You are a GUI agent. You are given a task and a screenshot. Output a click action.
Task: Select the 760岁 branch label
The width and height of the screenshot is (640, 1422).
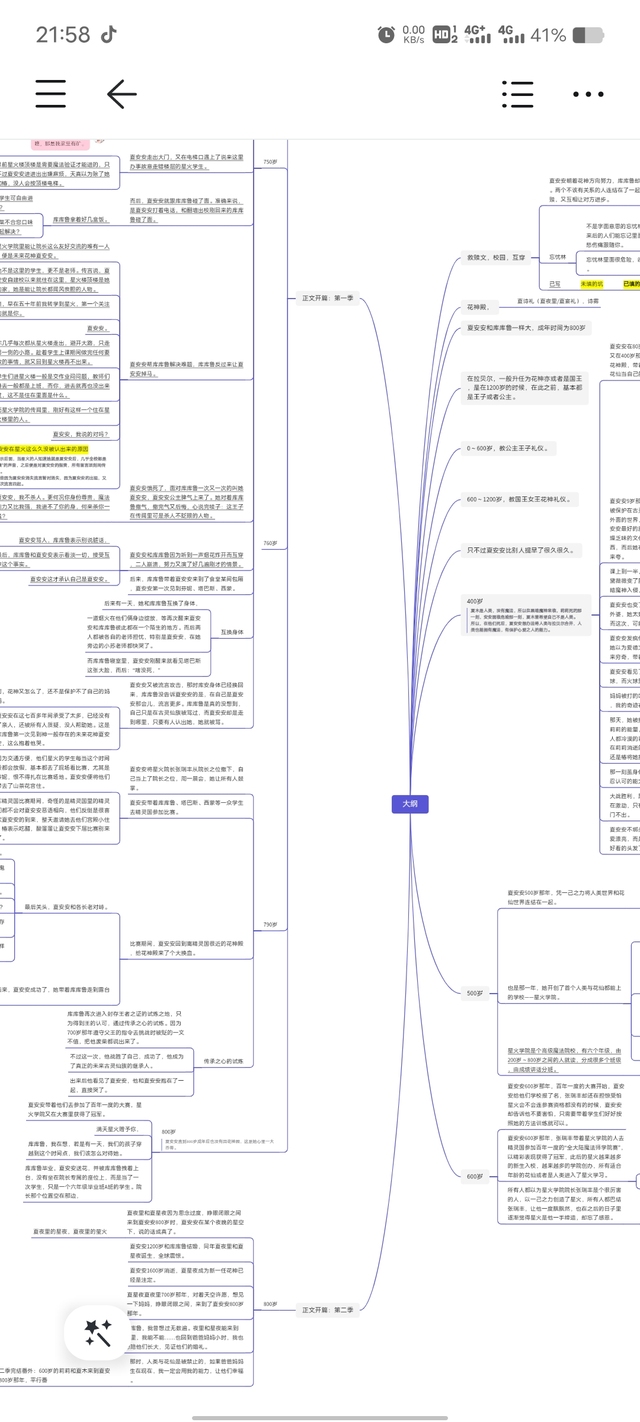270,543
